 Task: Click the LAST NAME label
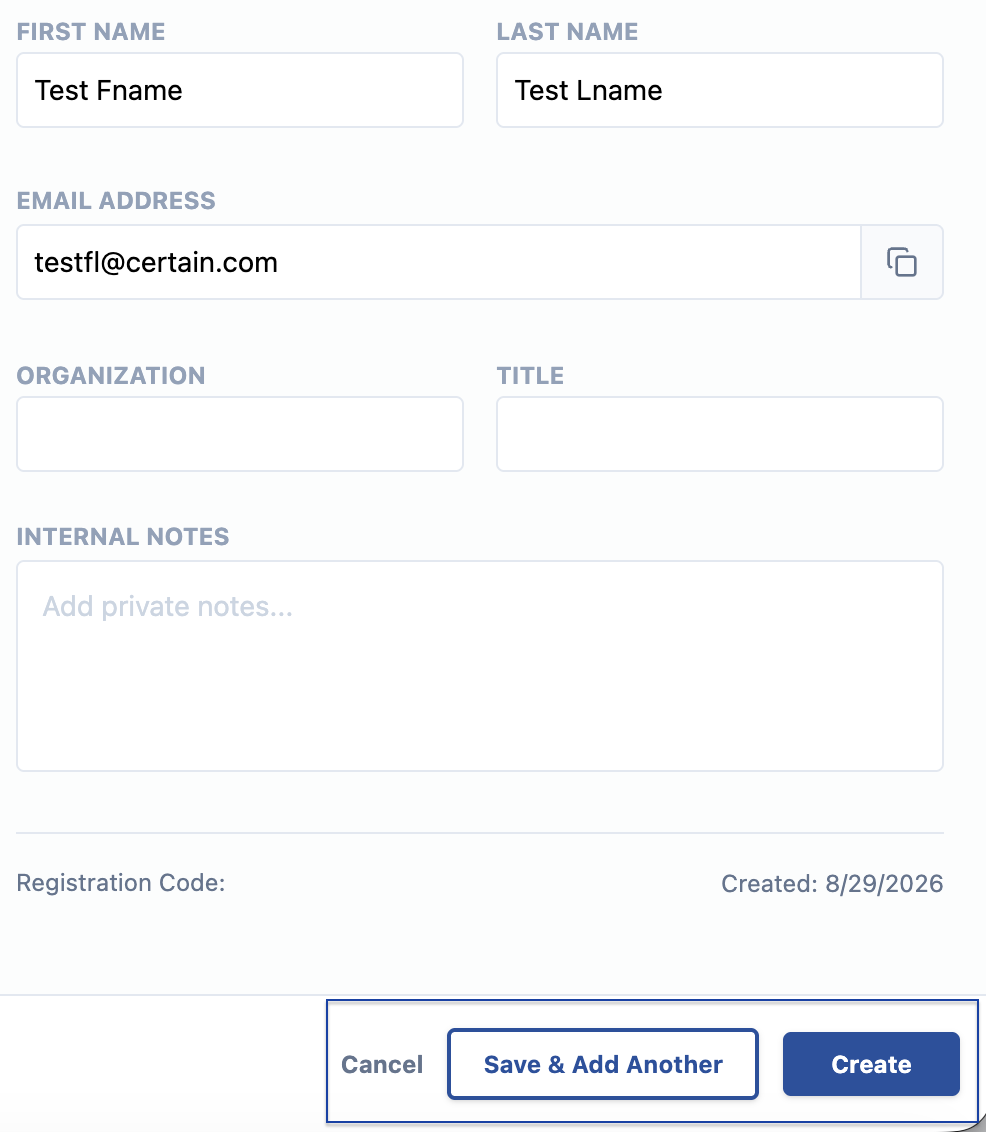(x=567, y=32)
